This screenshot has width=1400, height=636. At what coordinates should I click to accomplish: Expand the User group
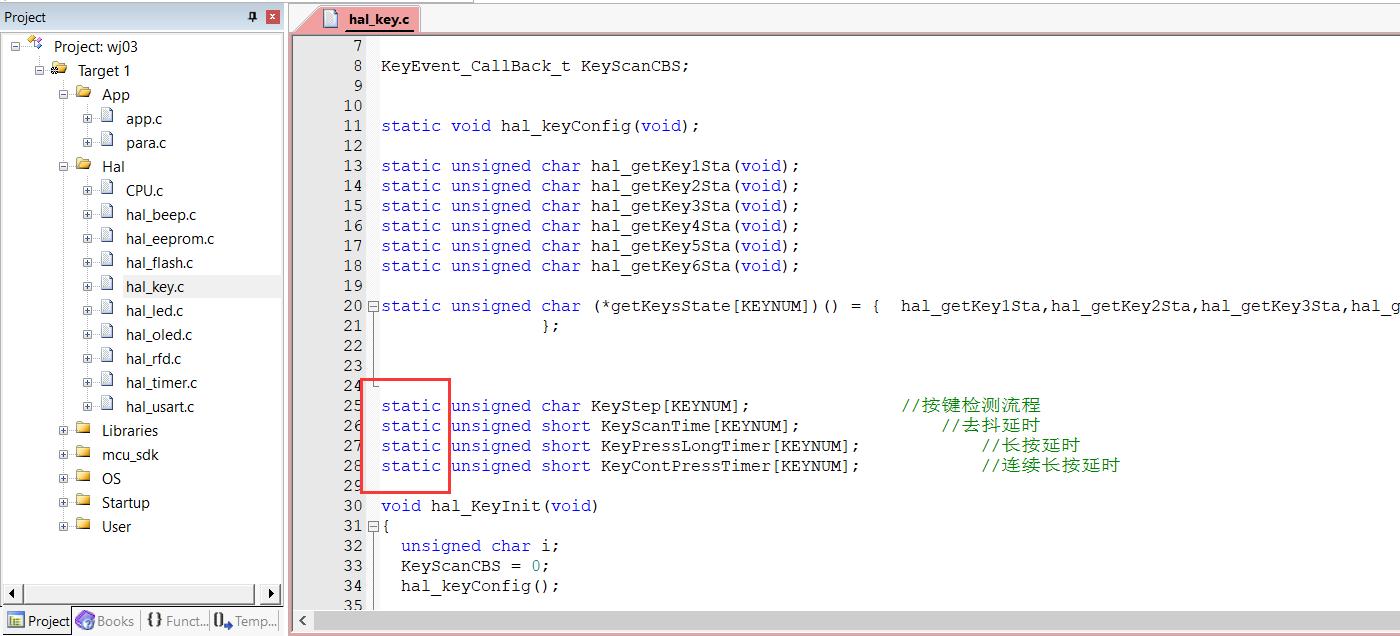(63, 526)
